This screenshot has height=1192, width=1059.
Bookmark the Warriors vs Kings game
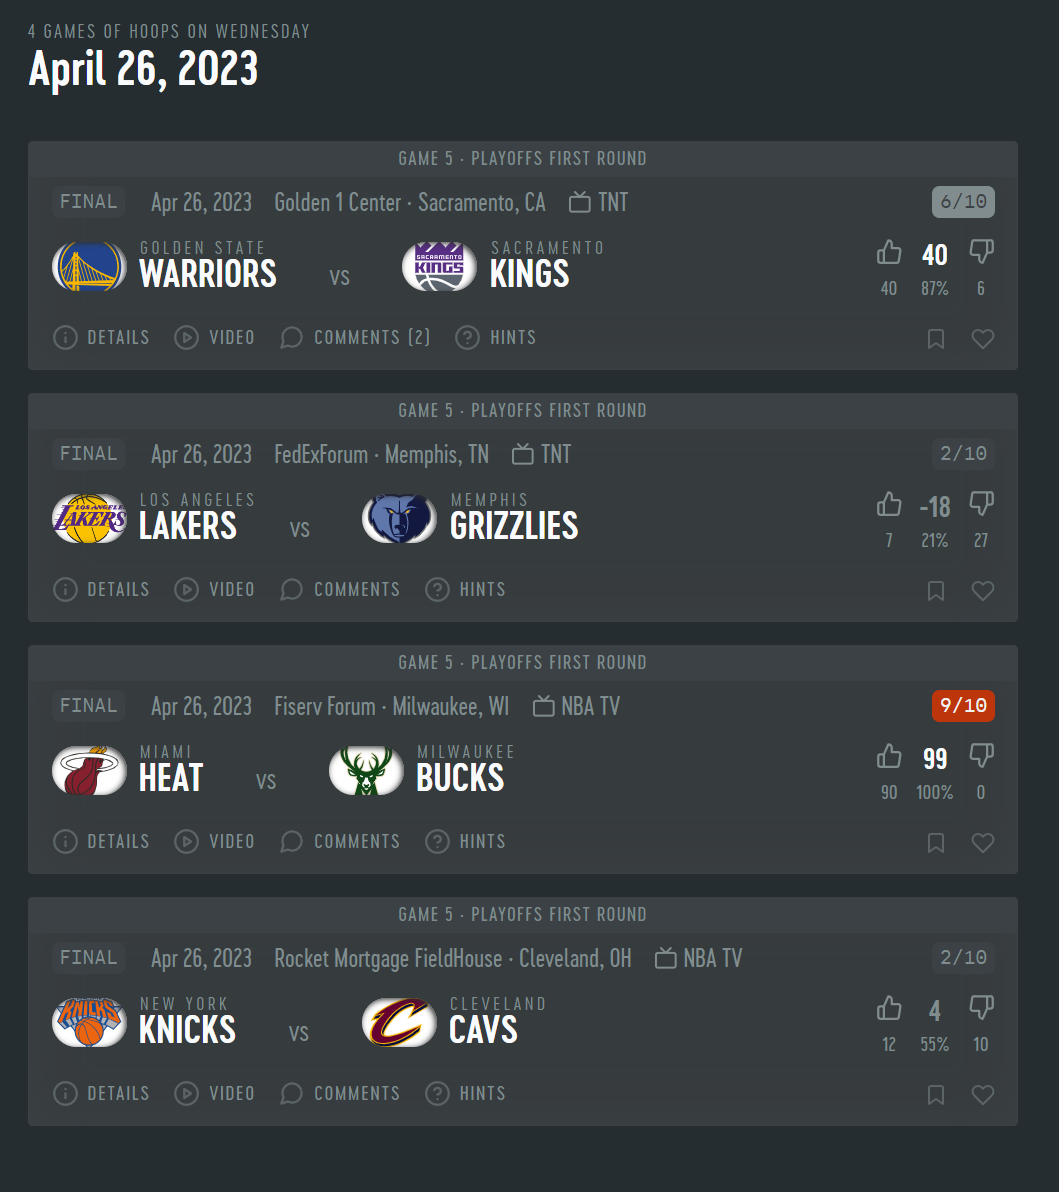point(936,339)
